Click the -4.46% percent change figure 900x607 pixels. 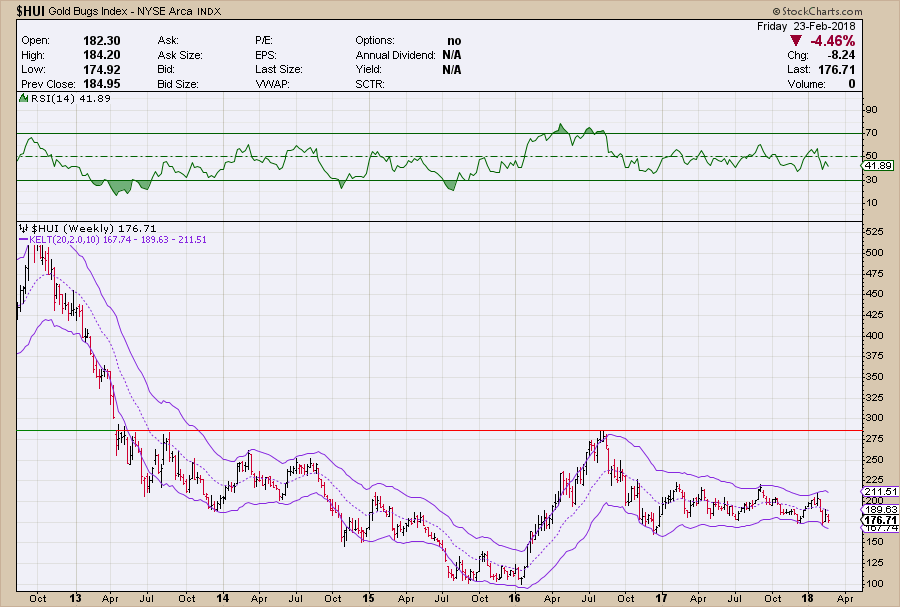(x=832, y=41)
